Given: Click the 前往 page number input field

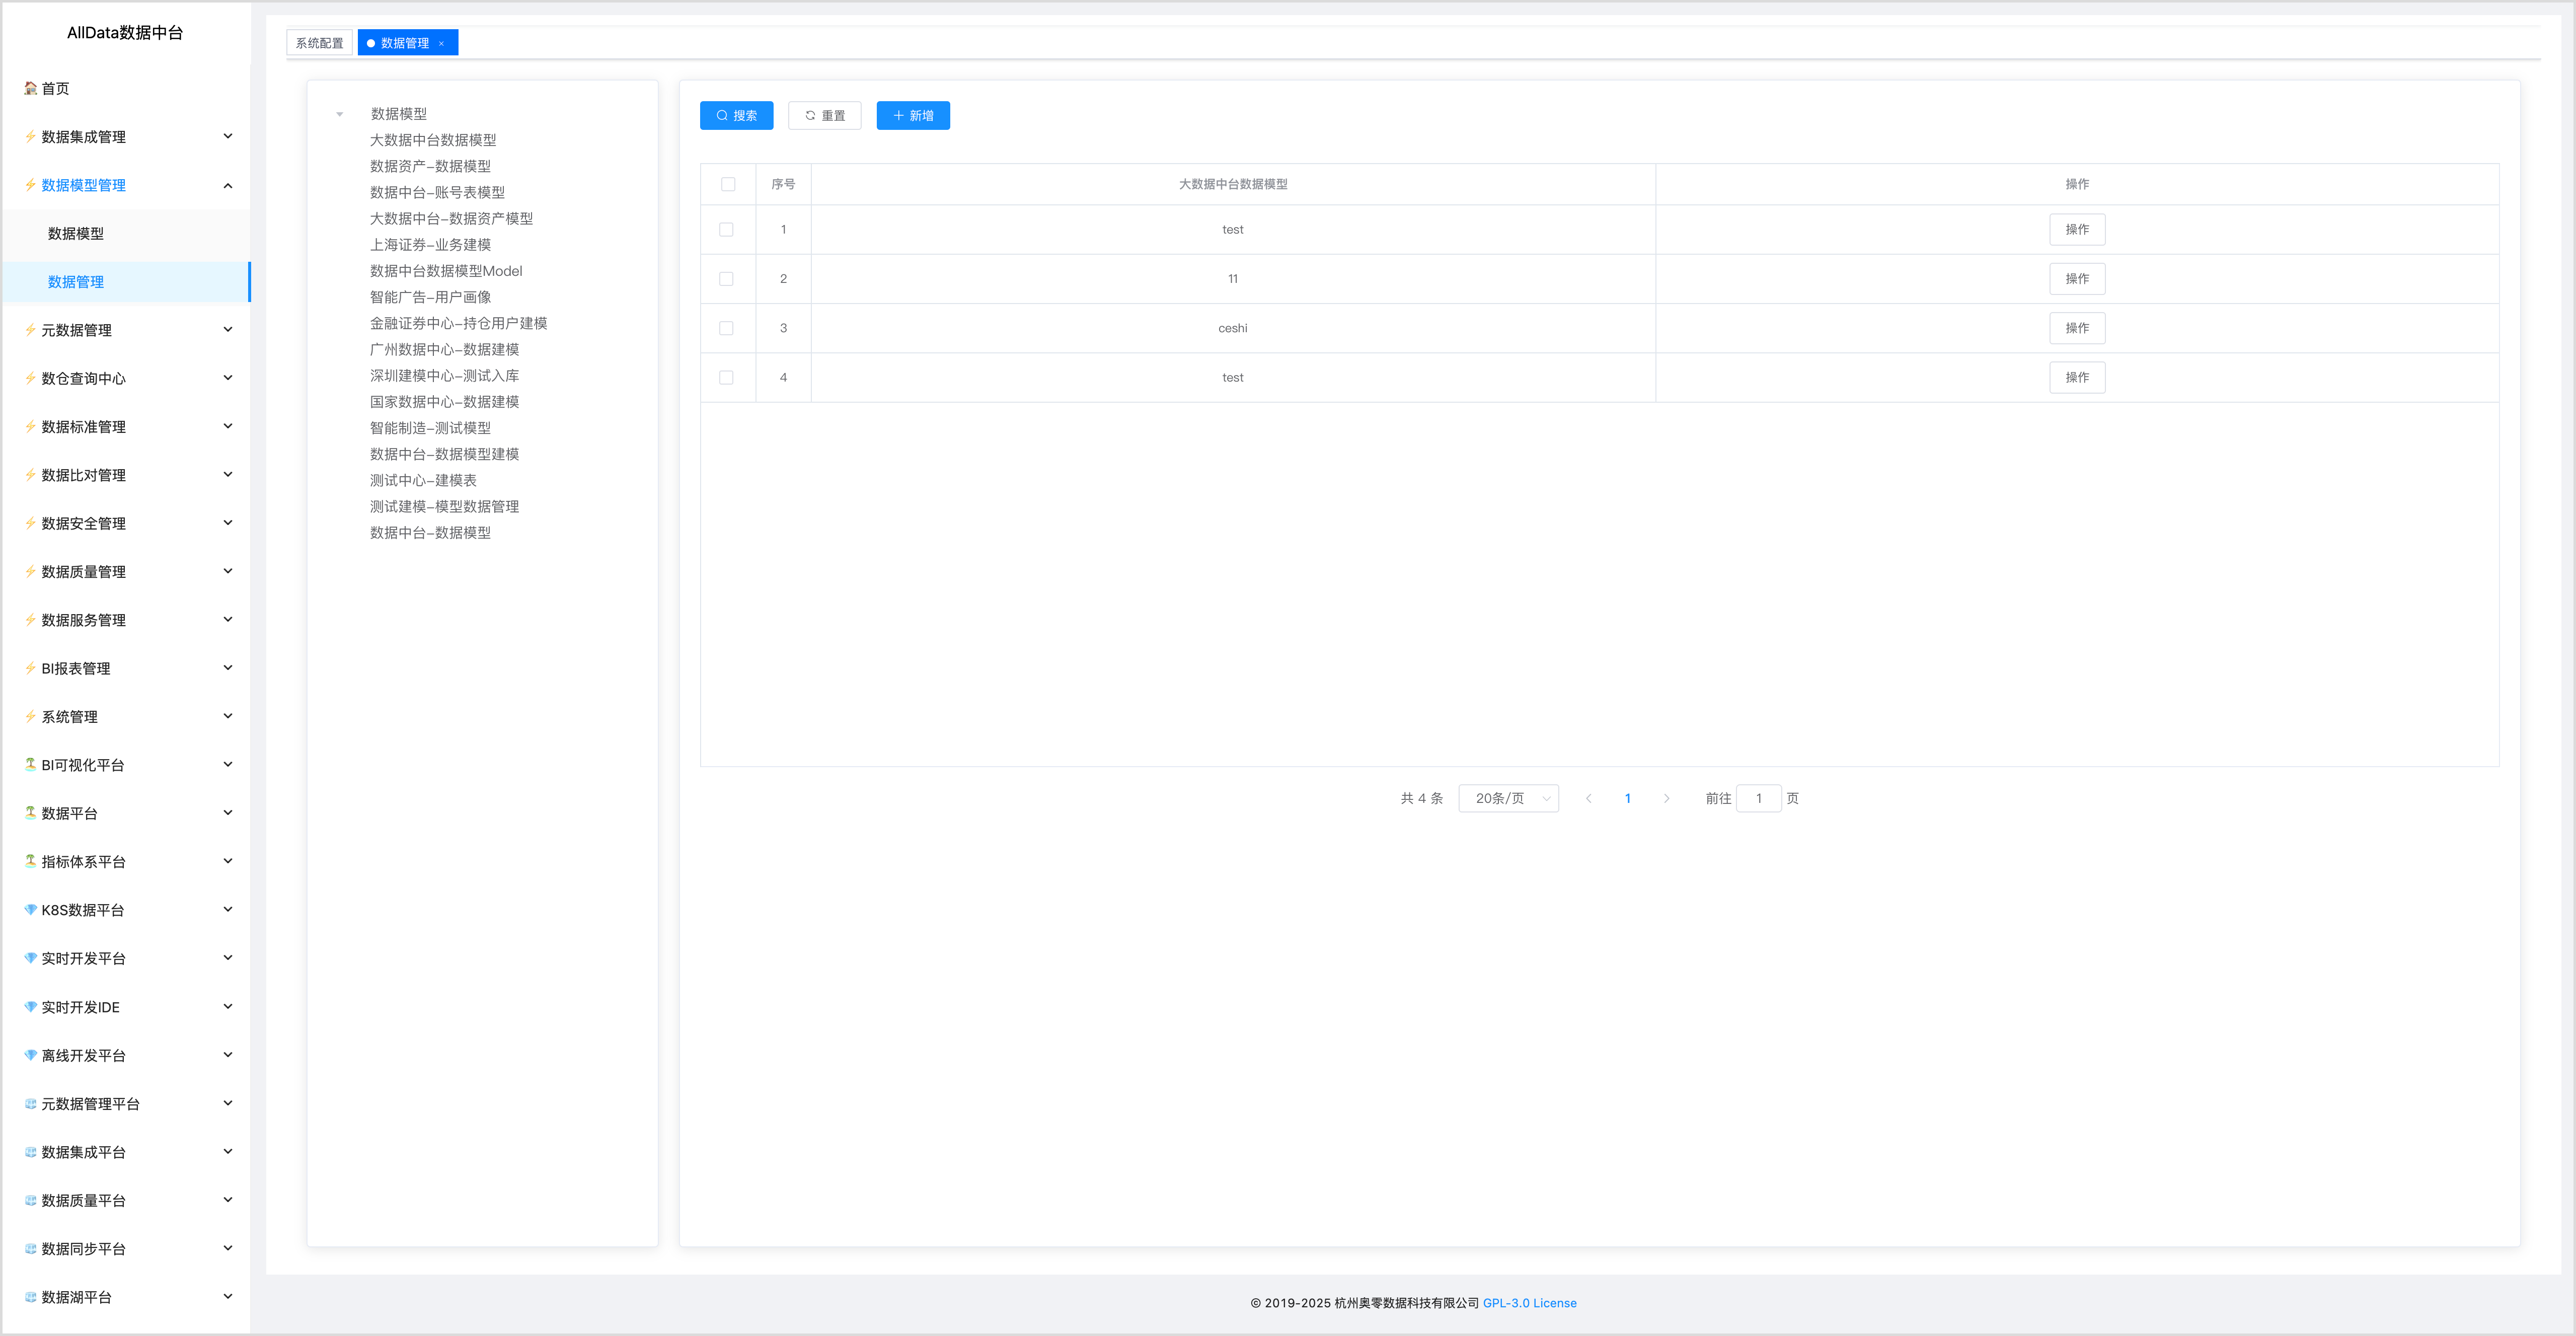Looking at the screenshot, I should [x=1758, y=798].
